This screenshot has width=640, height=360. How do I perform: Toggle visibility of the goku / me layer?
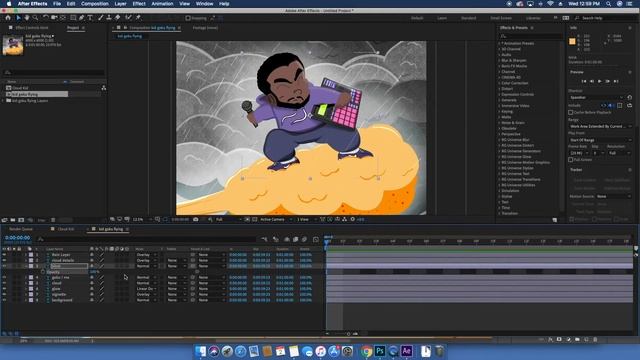[4, 278]
